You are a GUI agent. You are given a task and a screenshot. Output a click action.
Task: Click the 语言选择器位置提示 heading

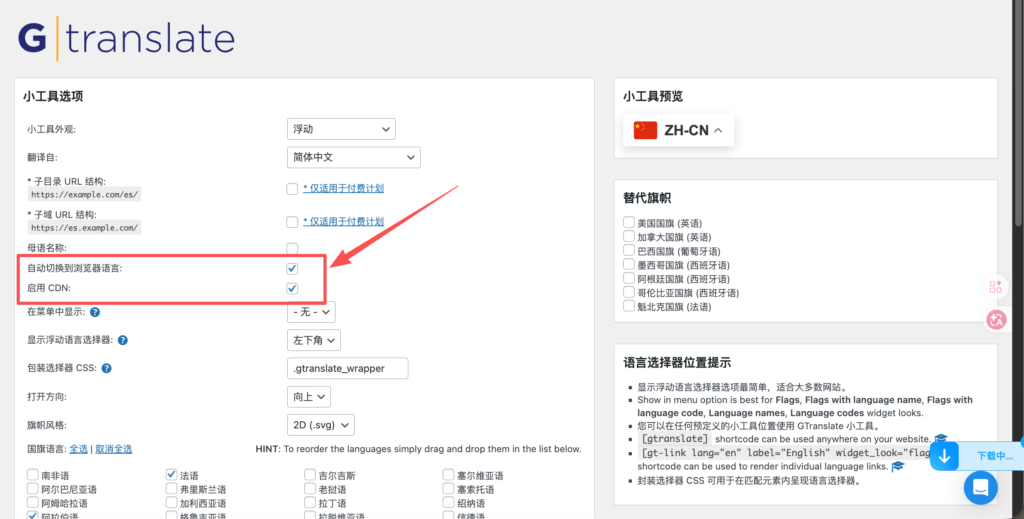[x=677, y=362]
